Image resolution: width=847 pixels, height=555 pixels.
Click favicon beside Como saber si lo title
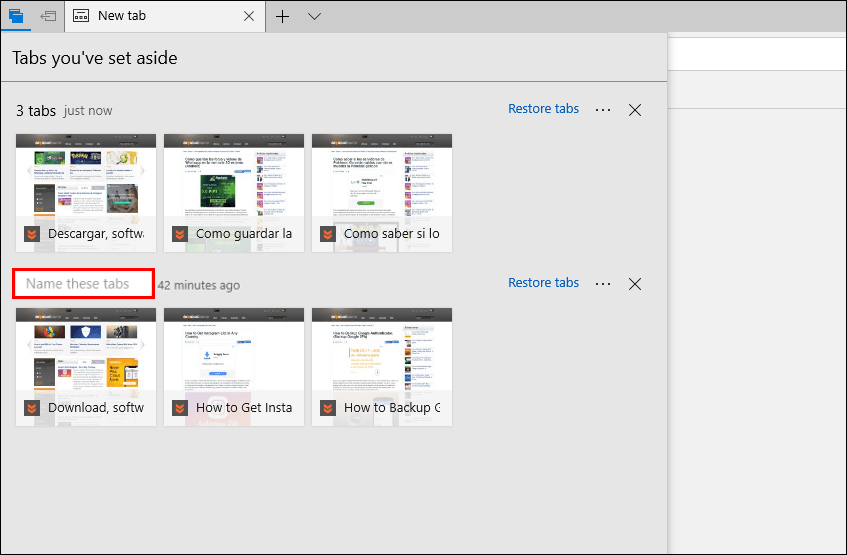point(328,234)
